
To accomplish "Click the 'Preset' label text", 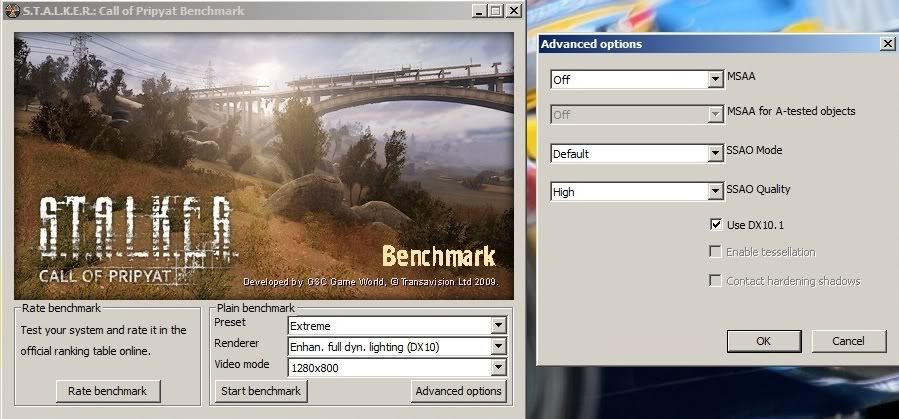I will coord(229,322).
